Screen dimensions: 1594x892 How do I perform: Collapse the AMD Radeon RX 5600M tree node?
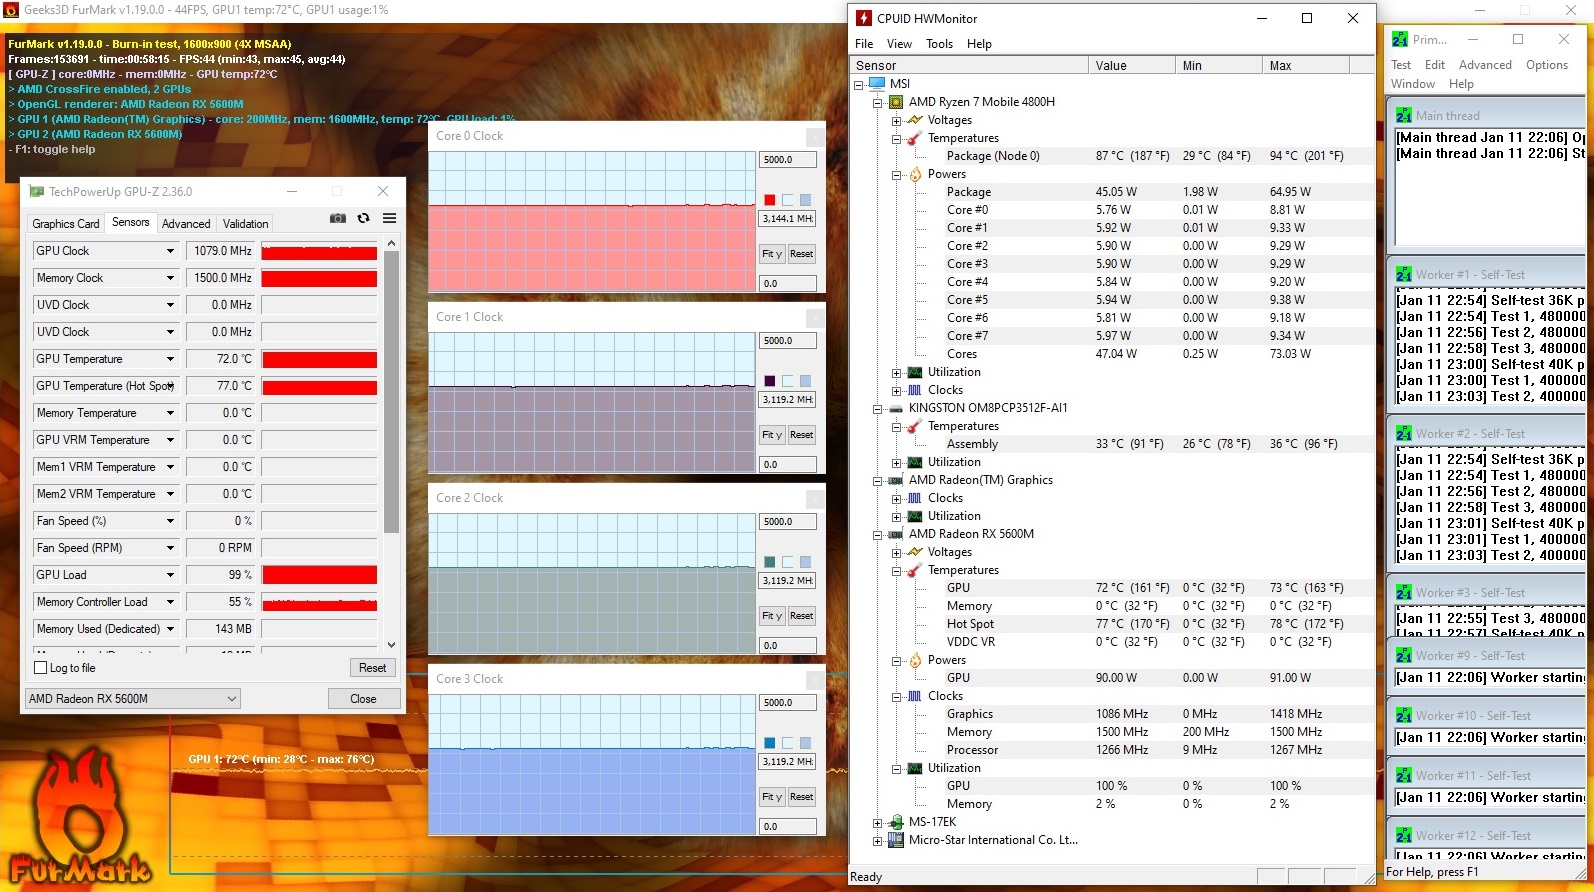coord(877,535)
